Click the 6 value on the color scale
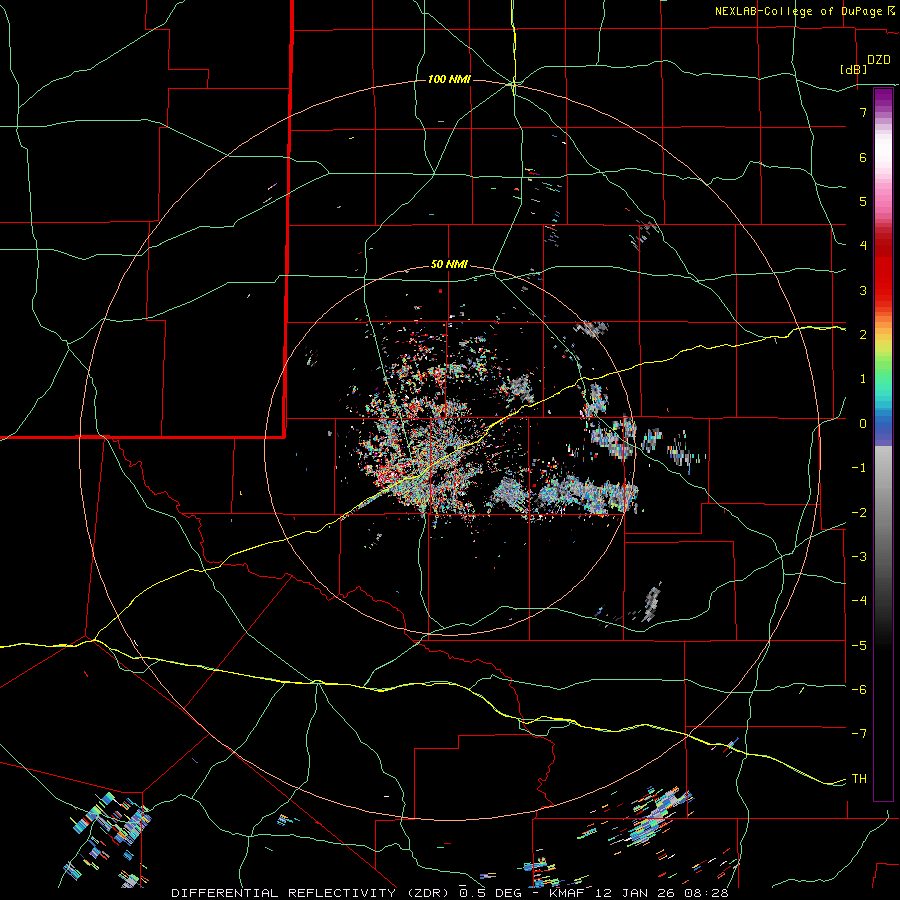This screenshot has height=900, width=900. [863, 157]
